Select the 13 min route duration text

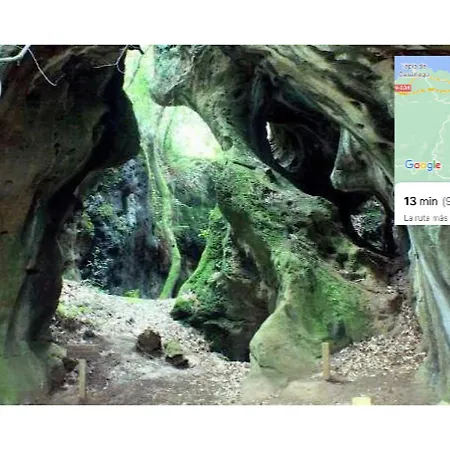[x=420, y=201]
